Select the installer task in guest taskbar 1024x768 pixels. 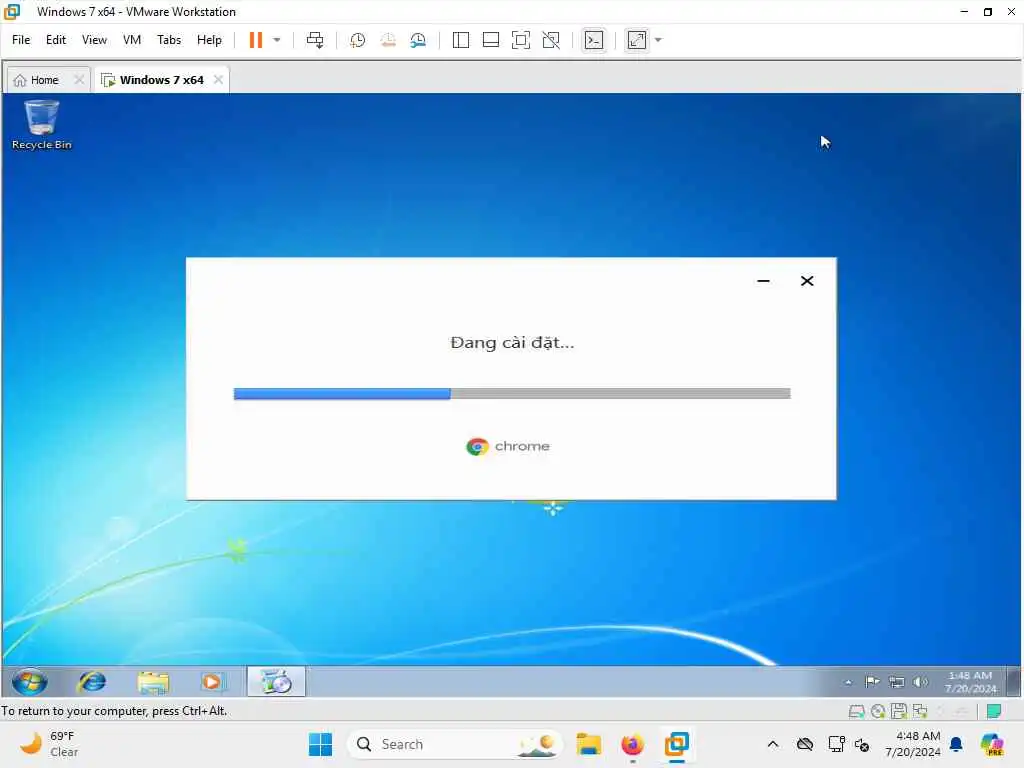pyautogui.click(x=276, y=682)
